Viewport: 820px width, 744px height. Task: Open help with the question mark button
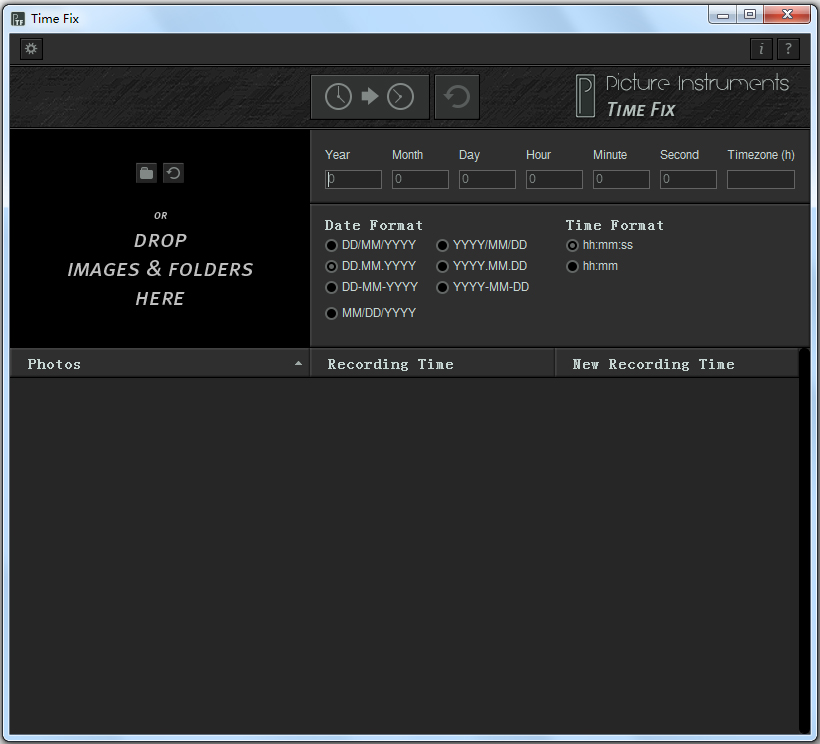coord(788,49)
